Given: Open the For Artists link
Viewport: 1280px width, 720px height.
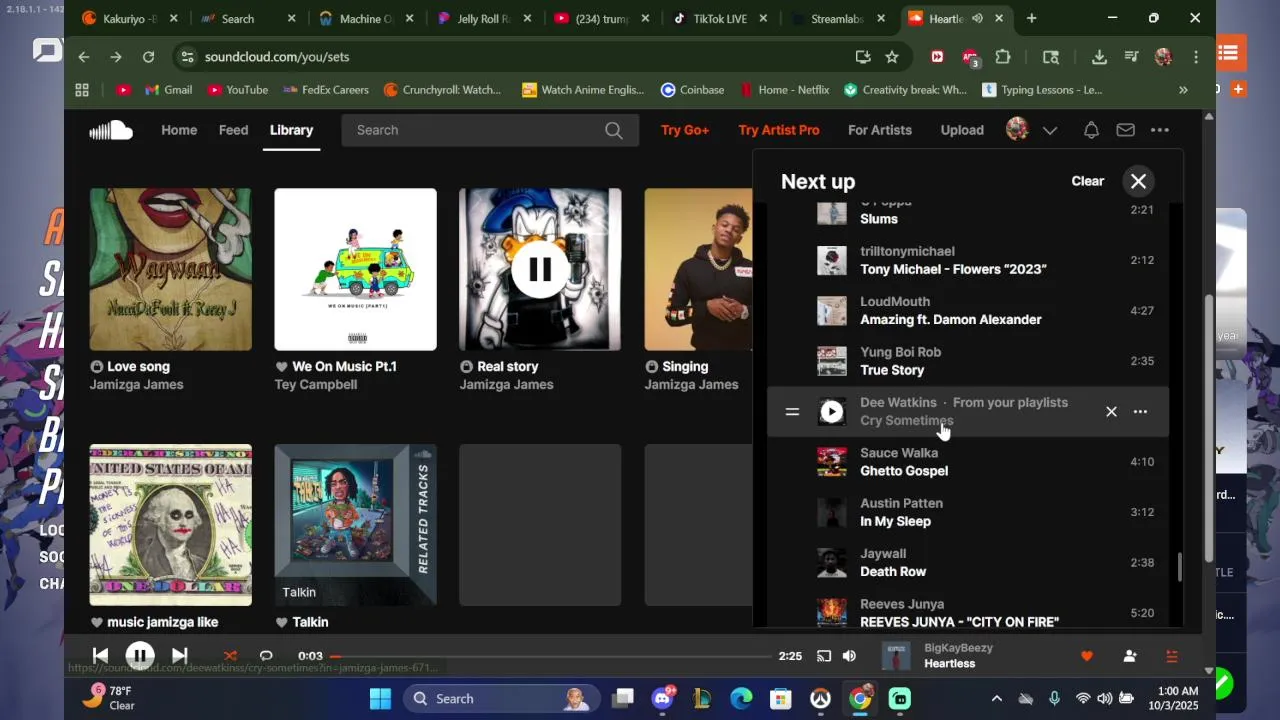Looking at the screenshot, I should coord(880,130).
